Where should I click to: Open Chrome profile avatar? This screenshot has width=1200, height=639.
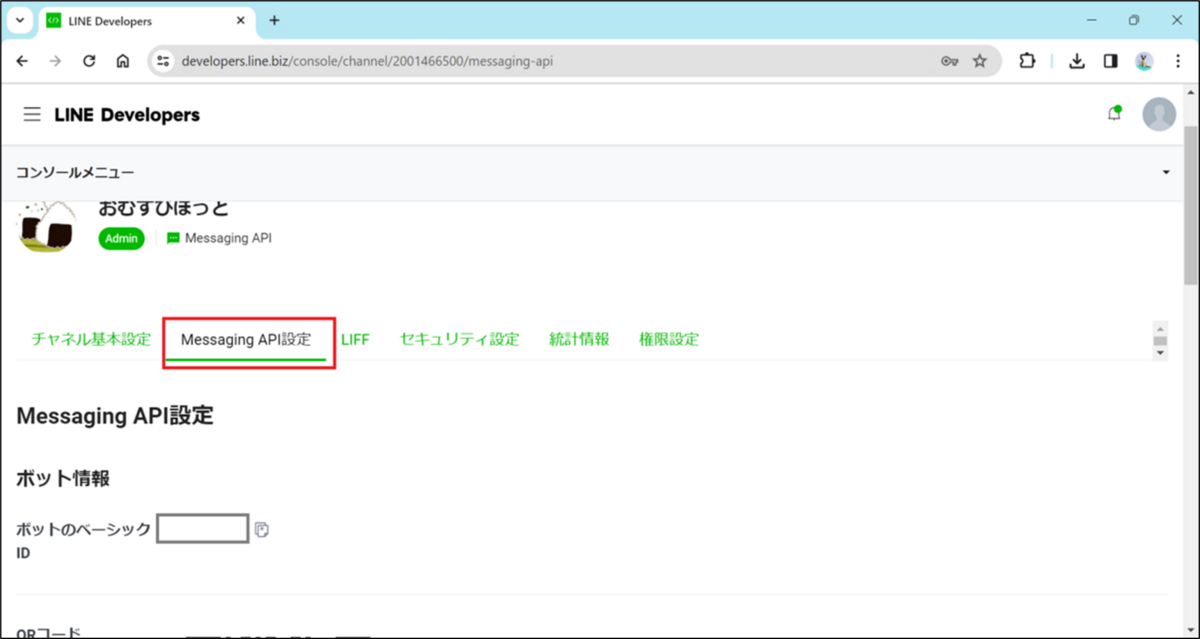1144,61
